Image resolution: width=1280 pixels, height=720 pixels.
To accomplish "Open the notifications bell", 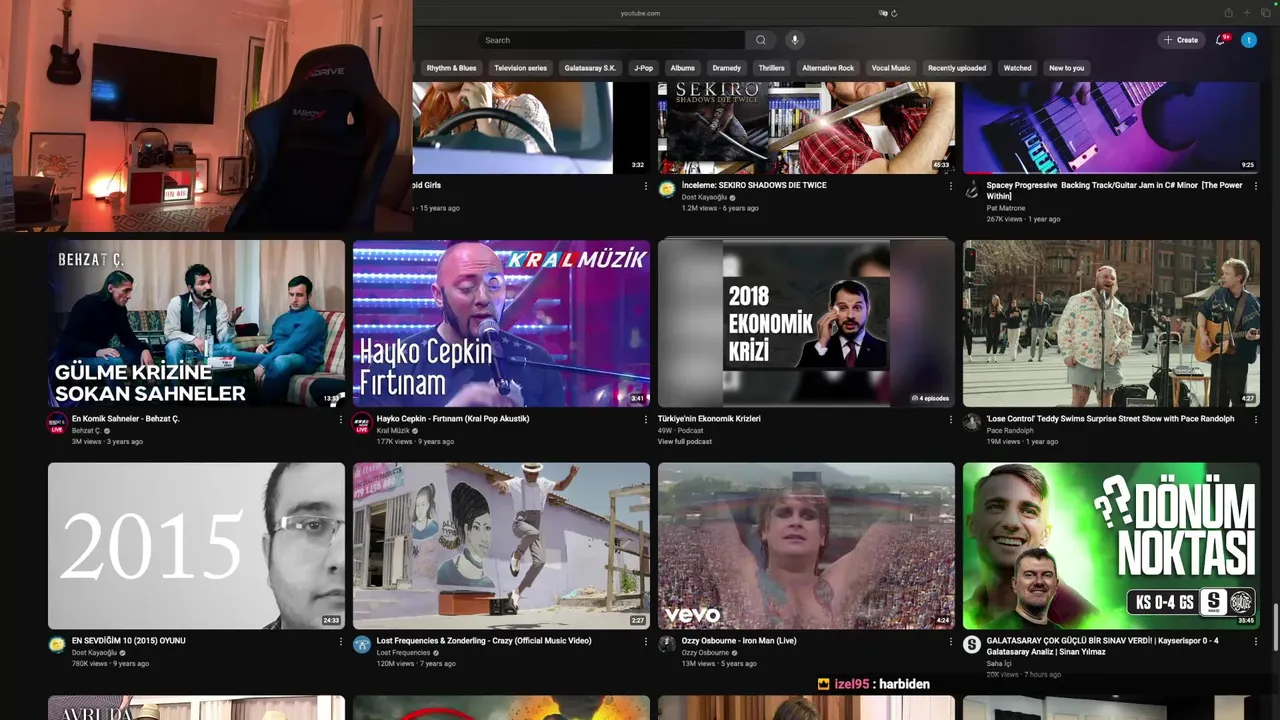I will coord(1221,40).
